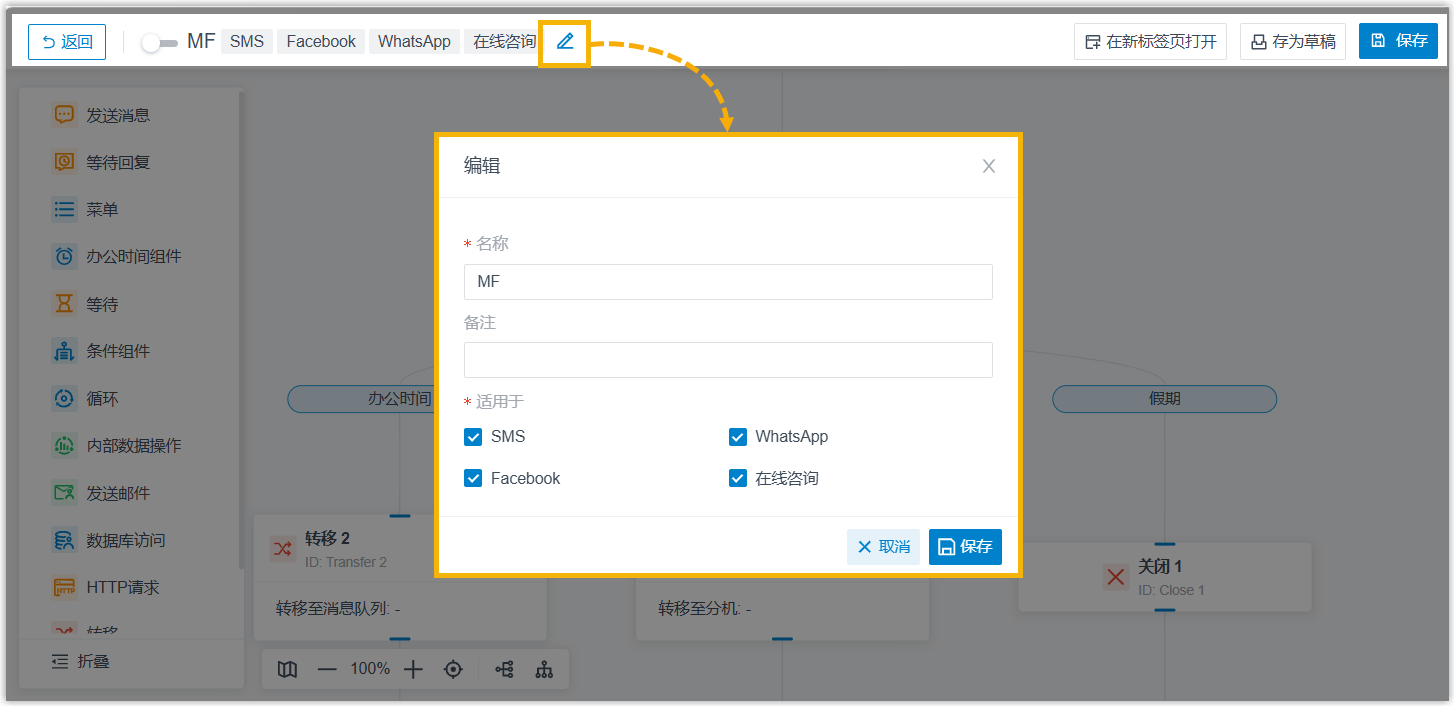Click the minimap icon in zoom toolbar
The height and width of the screenshot is (707, 1455).
tap(287, 670)
